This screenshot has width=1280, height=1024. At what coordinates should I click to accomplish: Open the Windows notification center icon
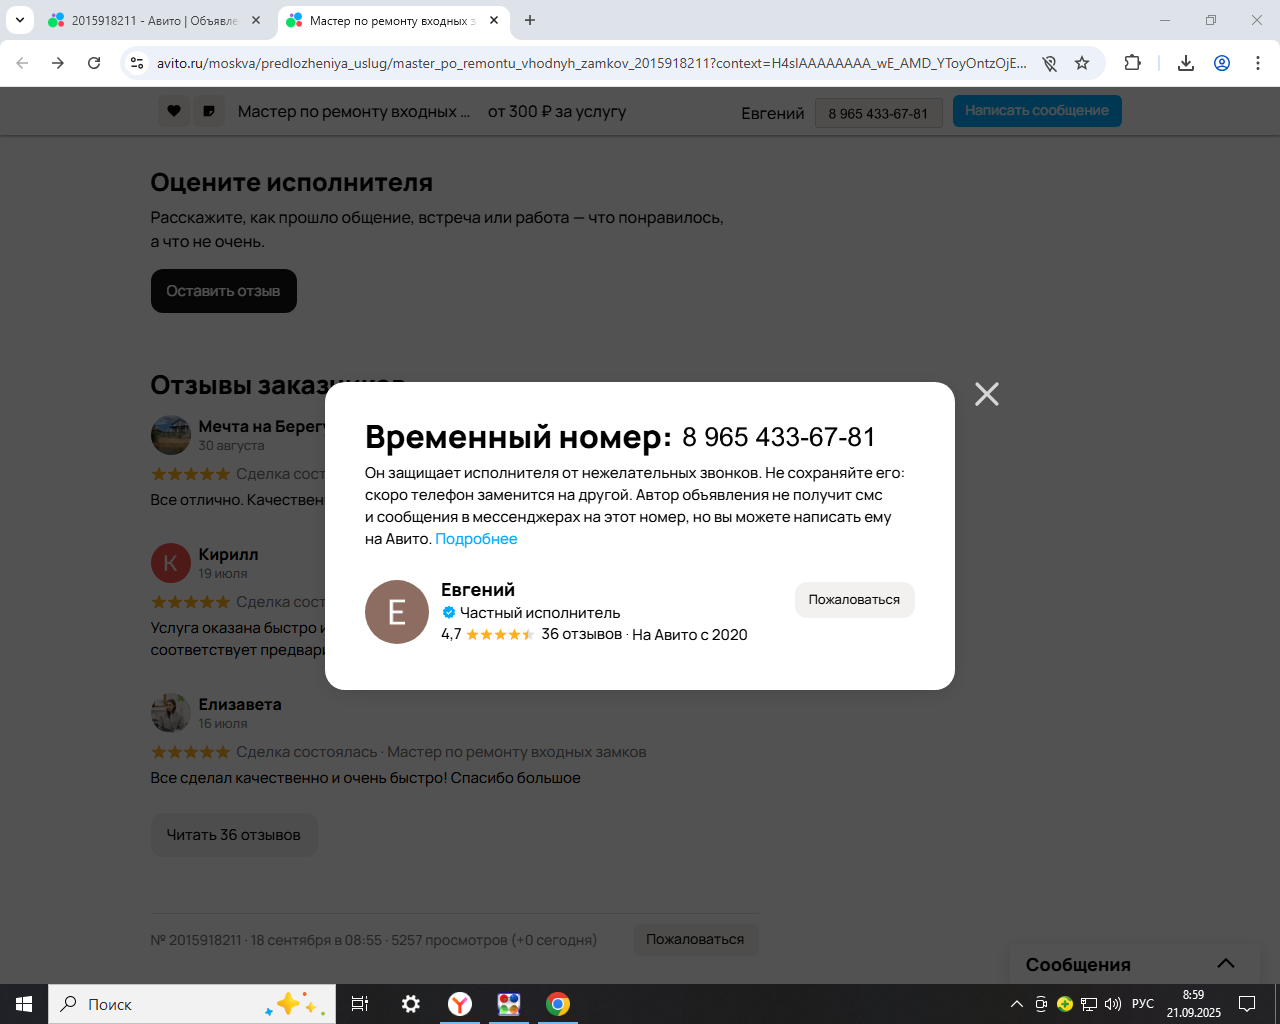pos(1247,1004)
